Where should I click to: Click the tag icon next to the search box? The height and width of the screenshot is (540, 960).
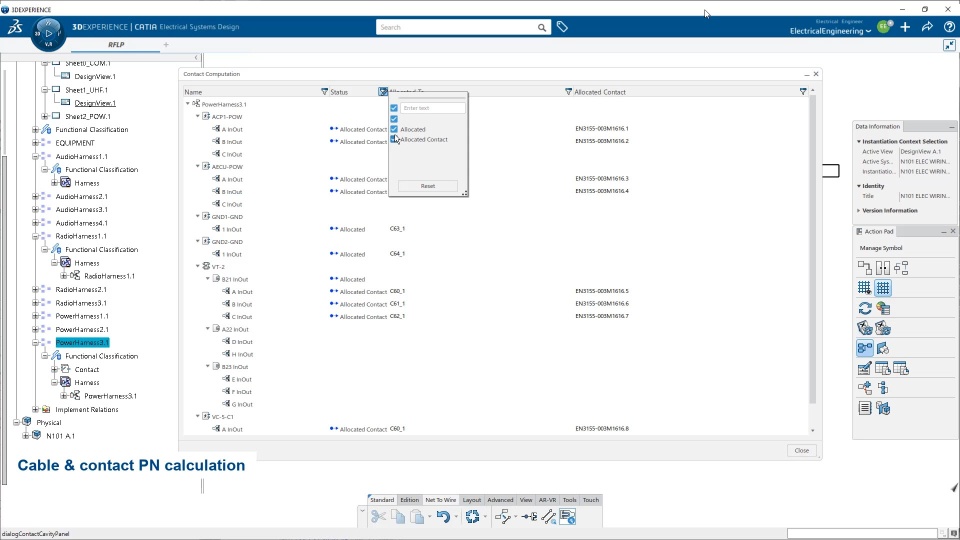pyautogui.click(x=562, y=27)
